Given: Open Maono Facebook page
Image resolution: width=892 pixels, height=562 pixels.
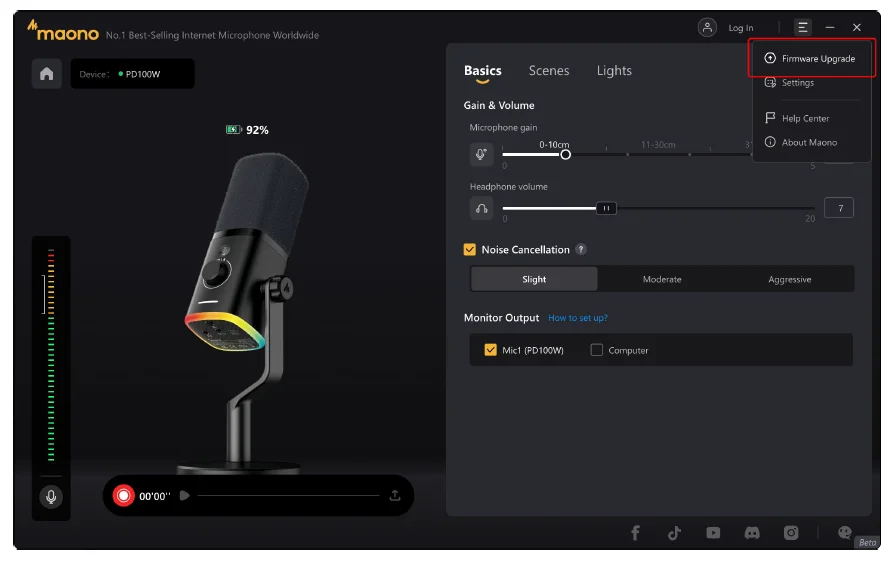Looking at the screenshot, I should click(635, 532).
